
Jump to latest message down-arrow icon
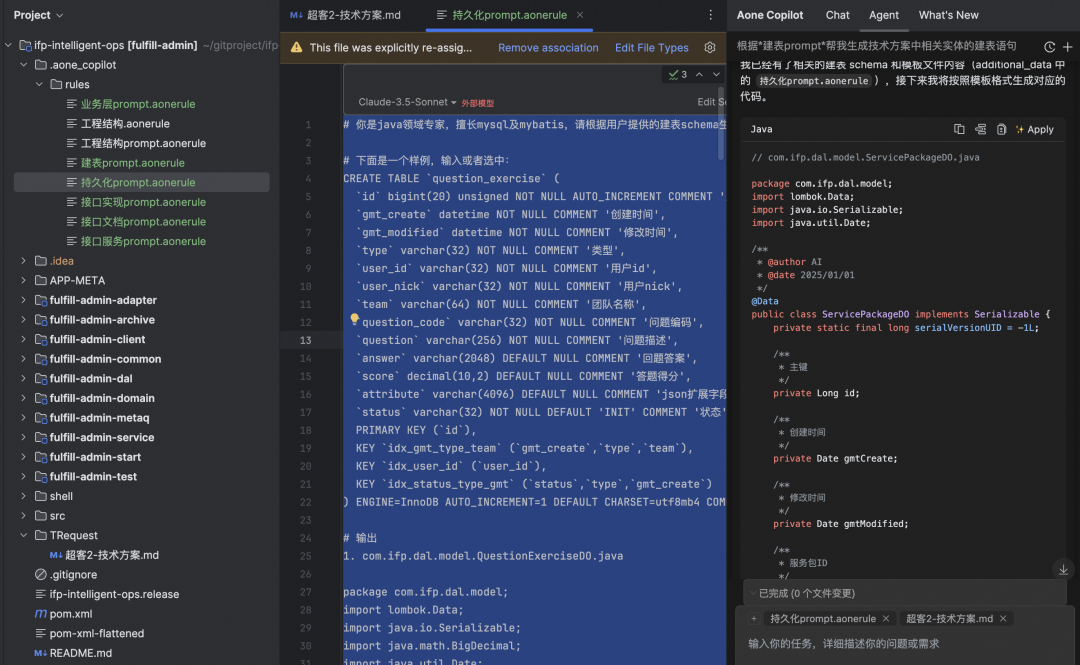[1063, 569]
